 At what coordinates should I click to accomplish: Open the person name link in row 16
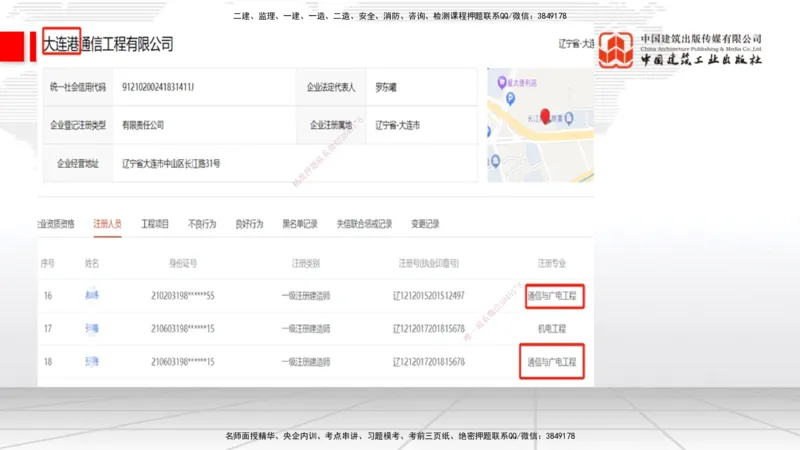[92, 295]
